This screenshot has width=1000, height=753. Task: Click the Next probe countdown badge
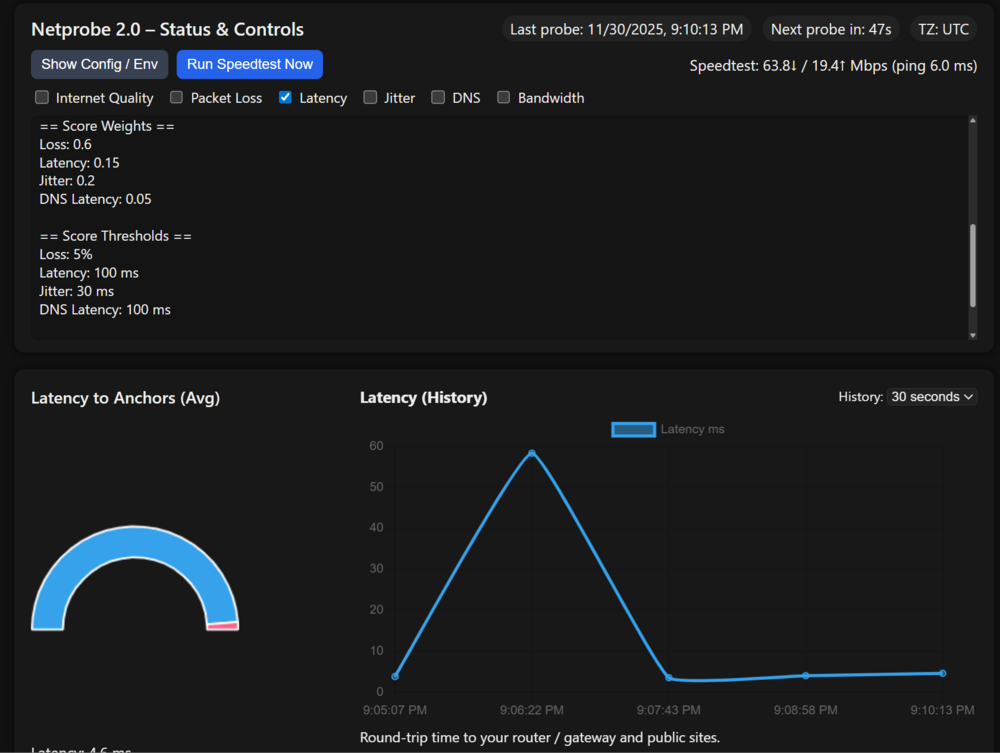pos(831,29)
